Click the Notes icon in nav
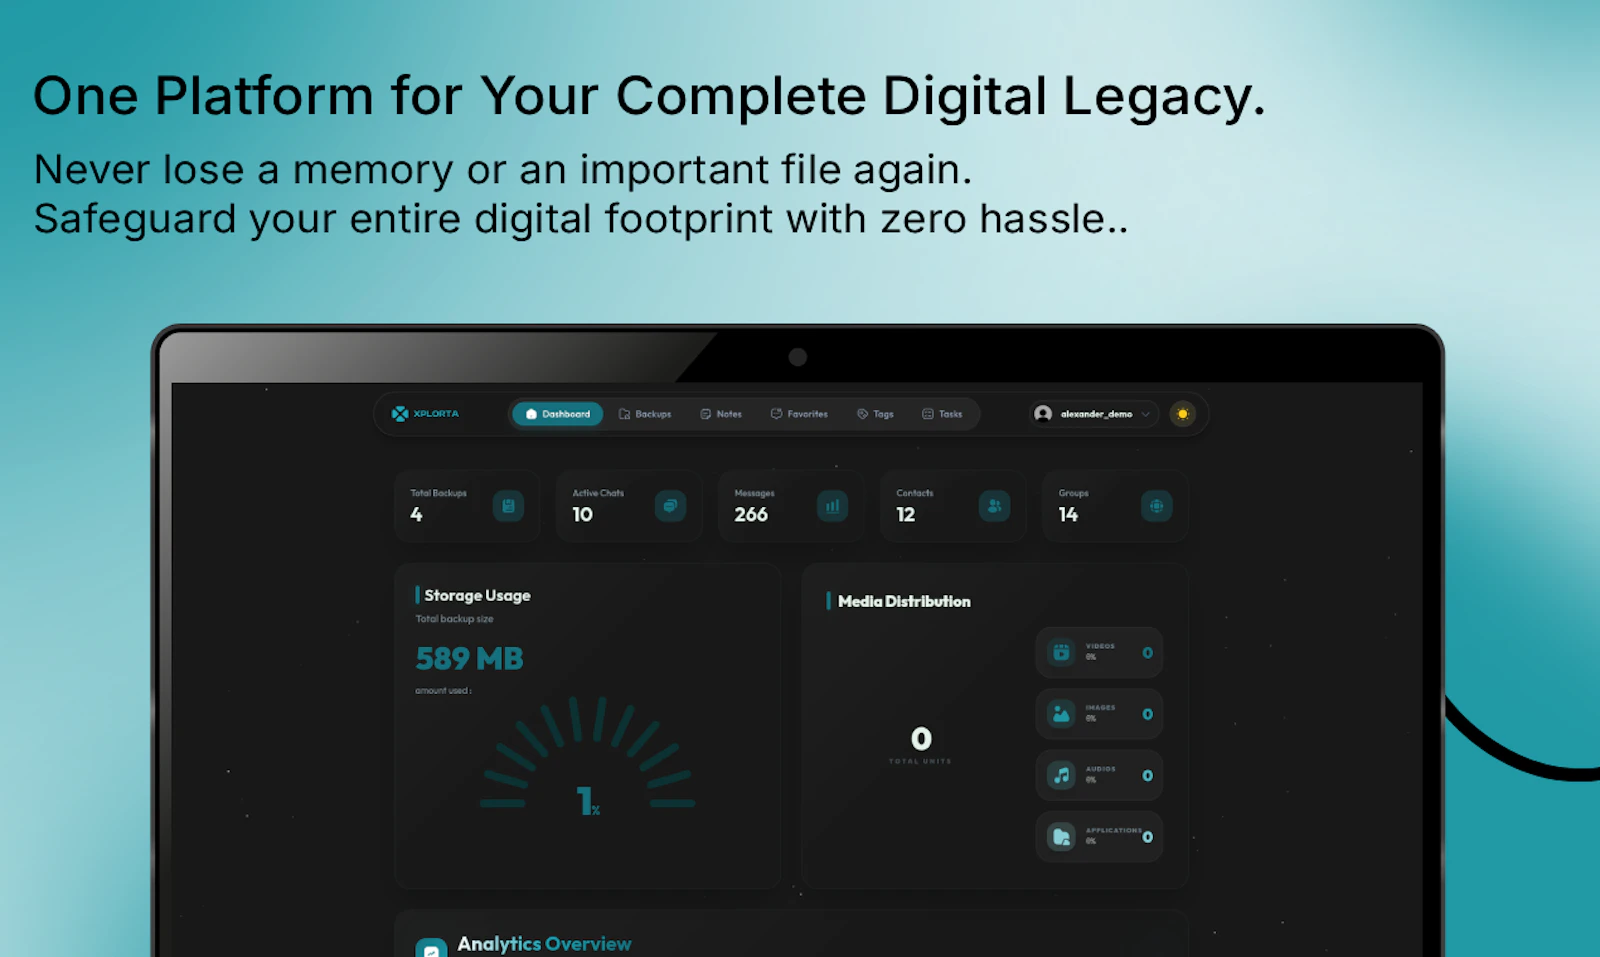The image size is (1600, 957). pyautogui.click(x=705, y=414)
